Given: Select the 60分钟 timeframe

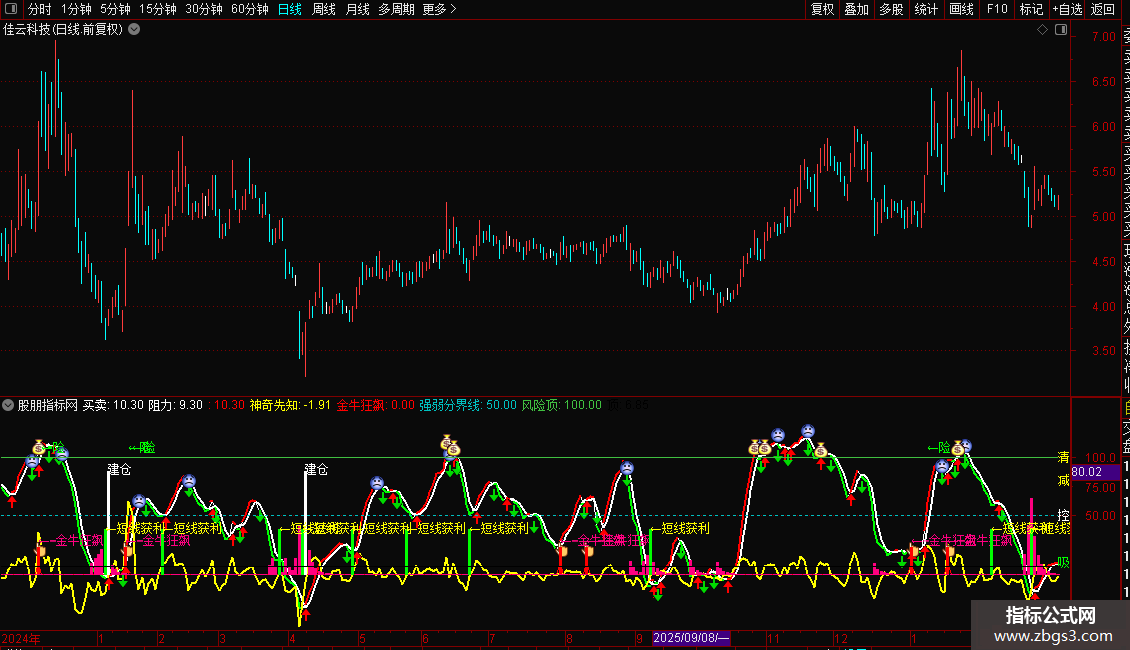Looking at the screenshot, I should pos(250,9).
